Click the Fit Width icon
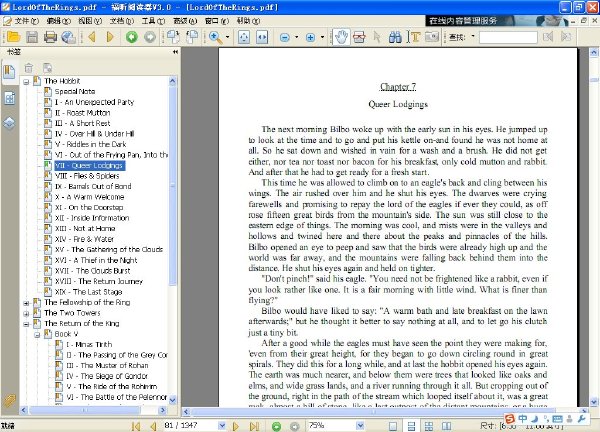The image size is (600, 432). click(x=262, y=37)
